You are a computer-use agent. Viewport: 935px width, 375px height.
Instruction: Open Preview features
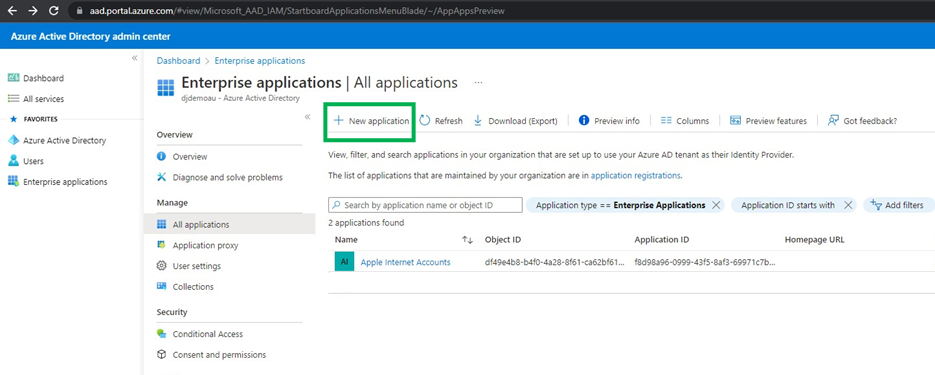(768, 120)
